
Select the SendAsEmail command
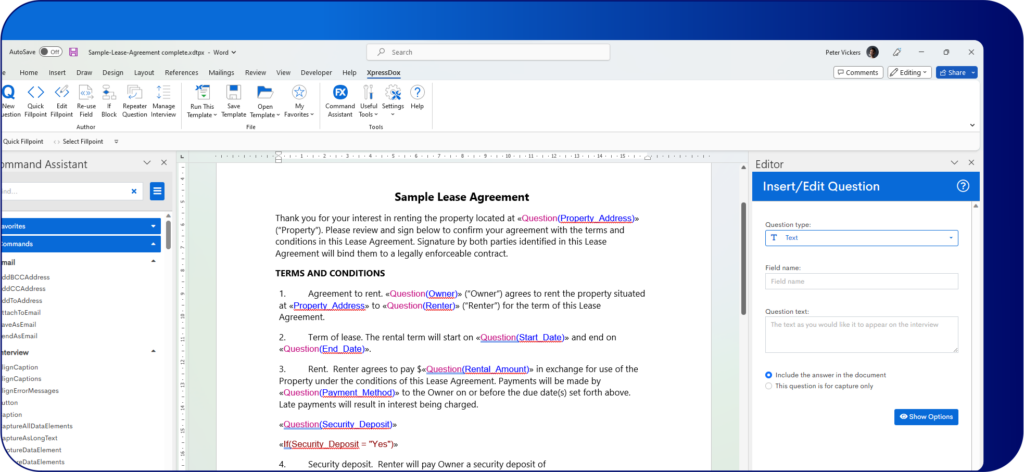[19, 336]
